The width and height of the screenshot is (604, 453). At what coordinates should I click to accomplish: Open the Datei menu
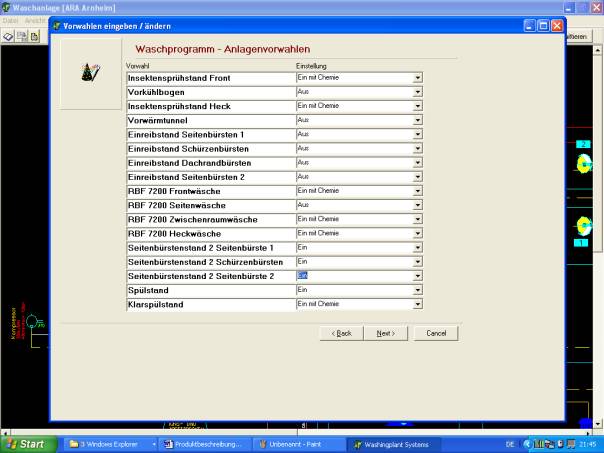click(x=8, y=20)
